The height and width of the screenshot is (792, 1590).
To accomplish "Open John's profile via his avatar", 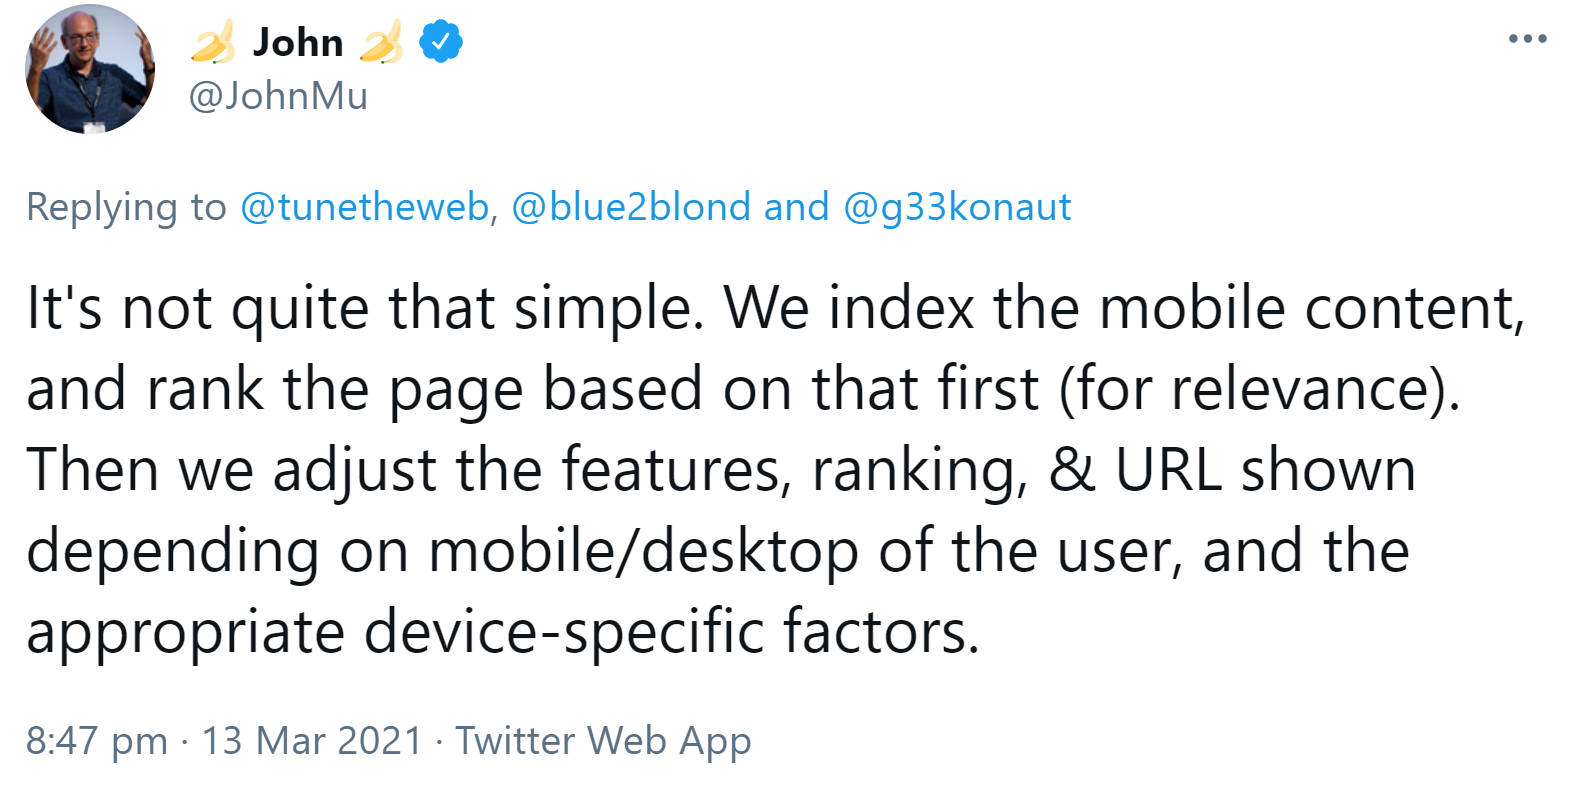I will click(90, 68).
